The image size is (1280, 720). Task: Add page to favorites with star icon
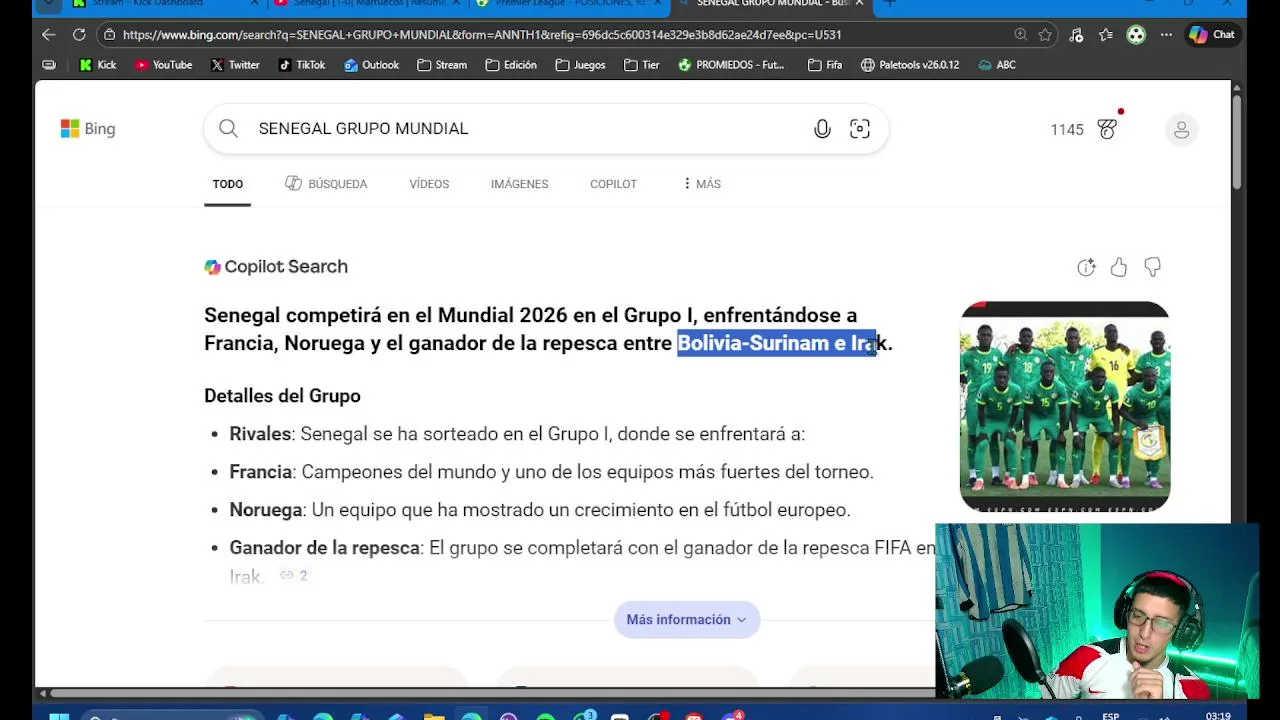pos(1045,34)
